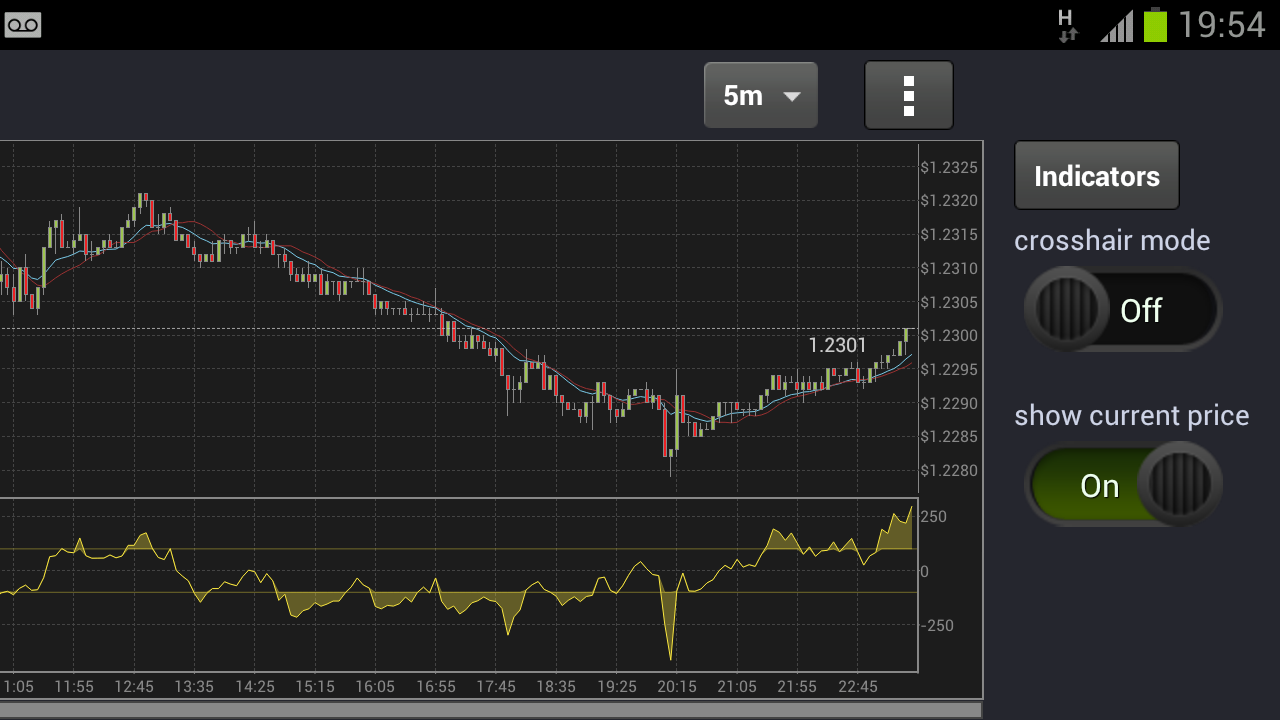The height and width of the screenshot is (720, 1280).
Task: Enable the crosshair mode switch
Action: tap(1122, 310)
